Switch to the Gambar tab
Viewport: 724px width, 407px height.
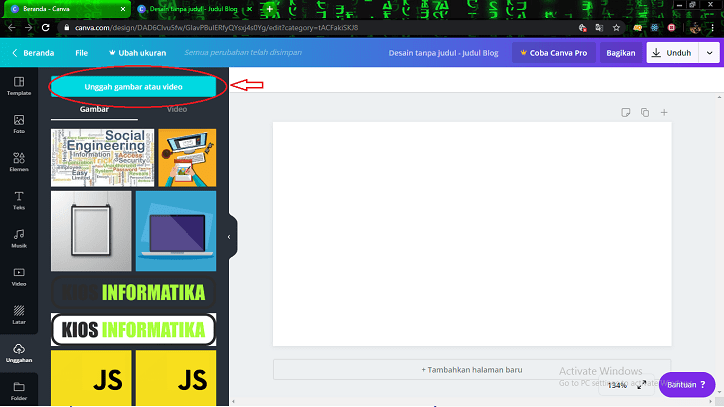point(94,109)
